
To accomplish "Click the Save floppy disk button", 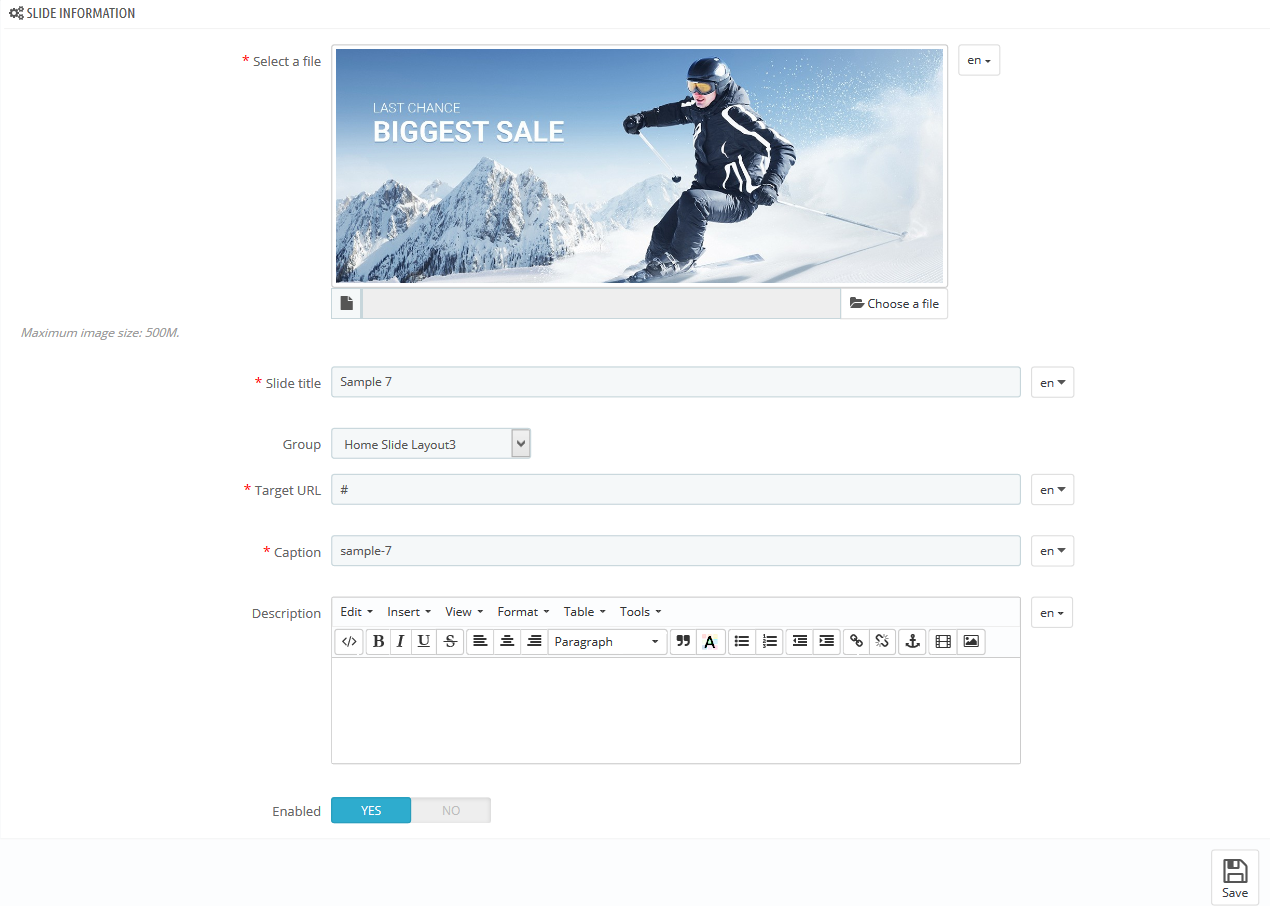I will [x=1235, y=877].
